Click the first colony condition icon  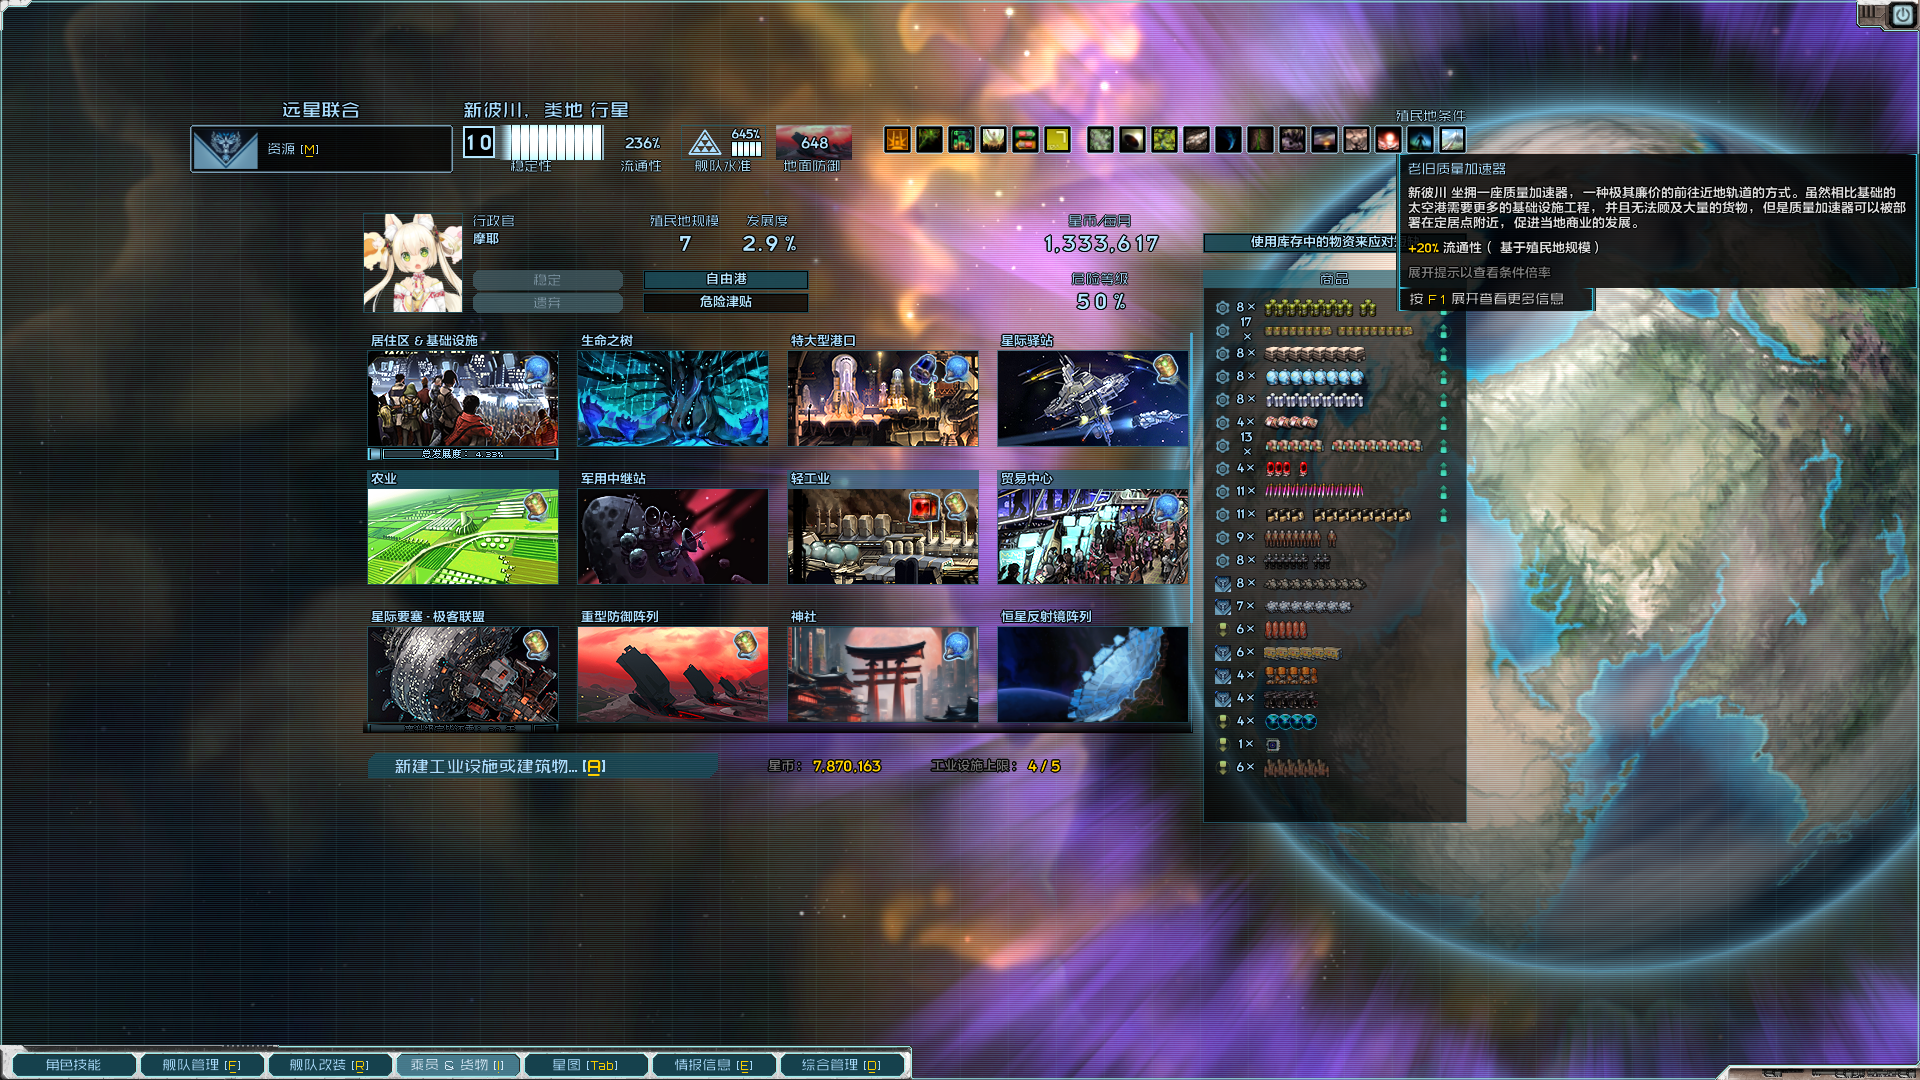895,140
